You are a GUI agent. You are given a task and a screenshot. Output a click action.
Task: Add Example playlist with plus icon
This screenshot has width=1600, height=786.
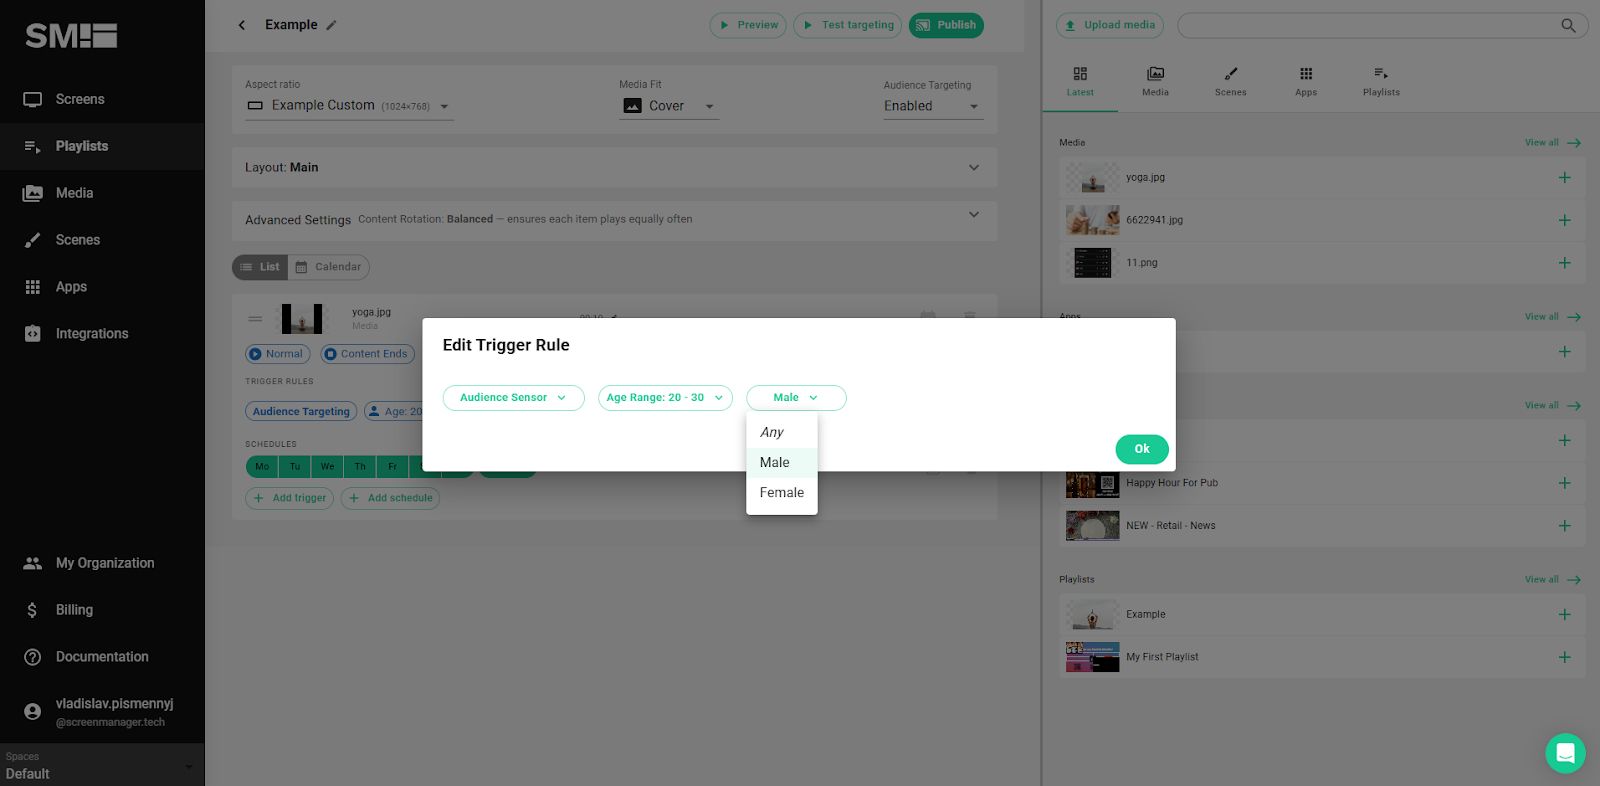(x=1564, y=615)
